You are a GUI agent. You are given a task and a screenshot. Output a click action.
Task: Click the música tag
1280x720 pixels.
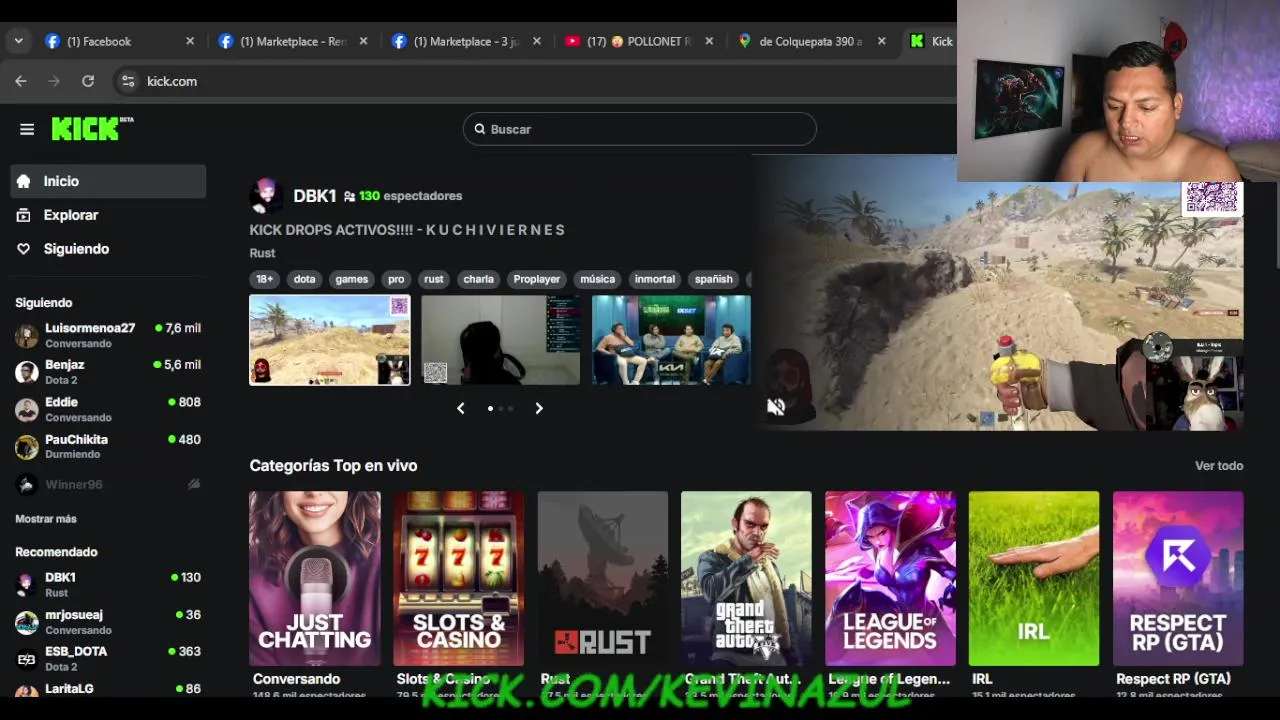598,279
